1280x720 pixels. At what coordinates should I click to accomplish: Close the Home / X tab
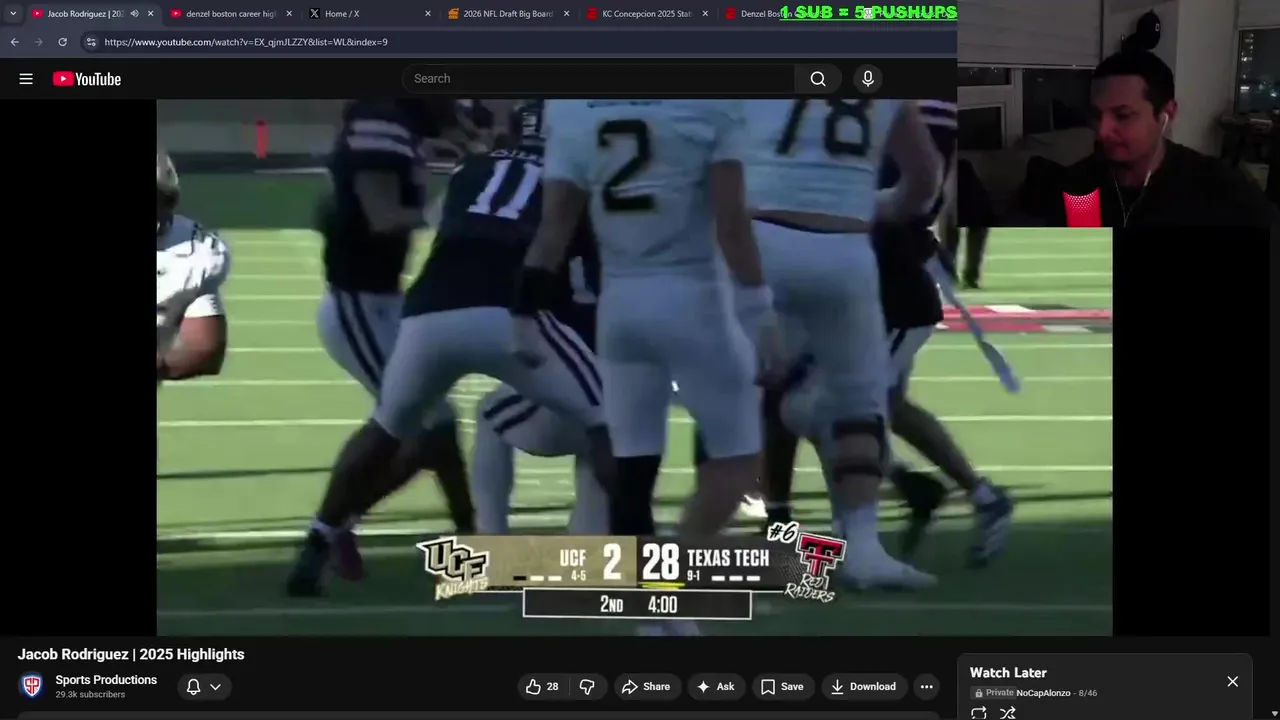click(428, 14)
